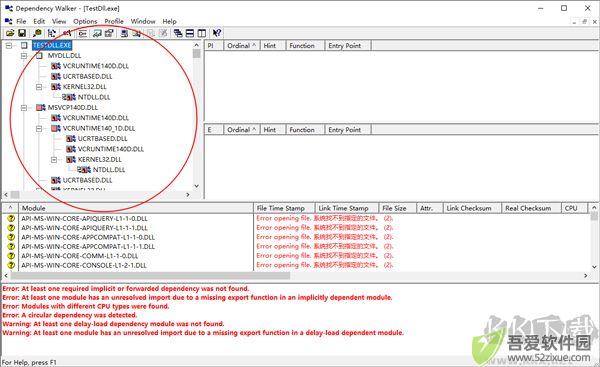
Task: Click the module icon beside VCRUNTIME140_1D.DLL
Action: (56, 129)
